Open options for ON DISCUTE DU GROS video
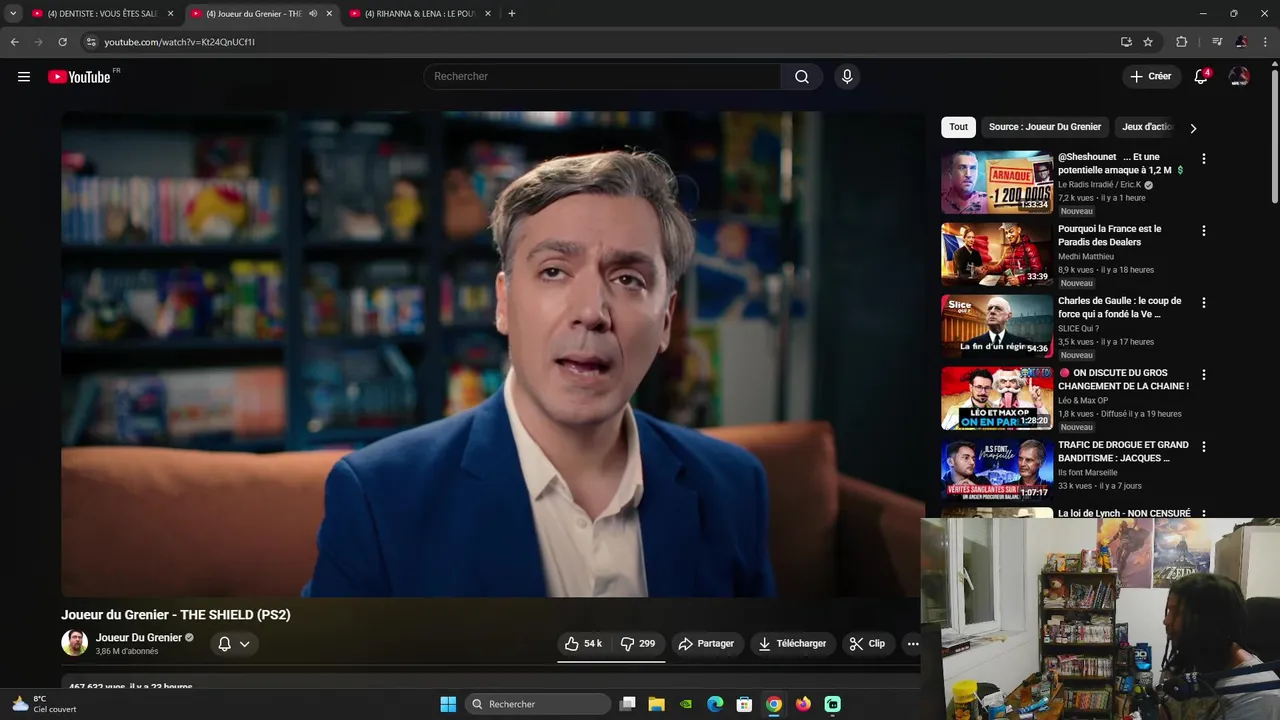 1204,375
